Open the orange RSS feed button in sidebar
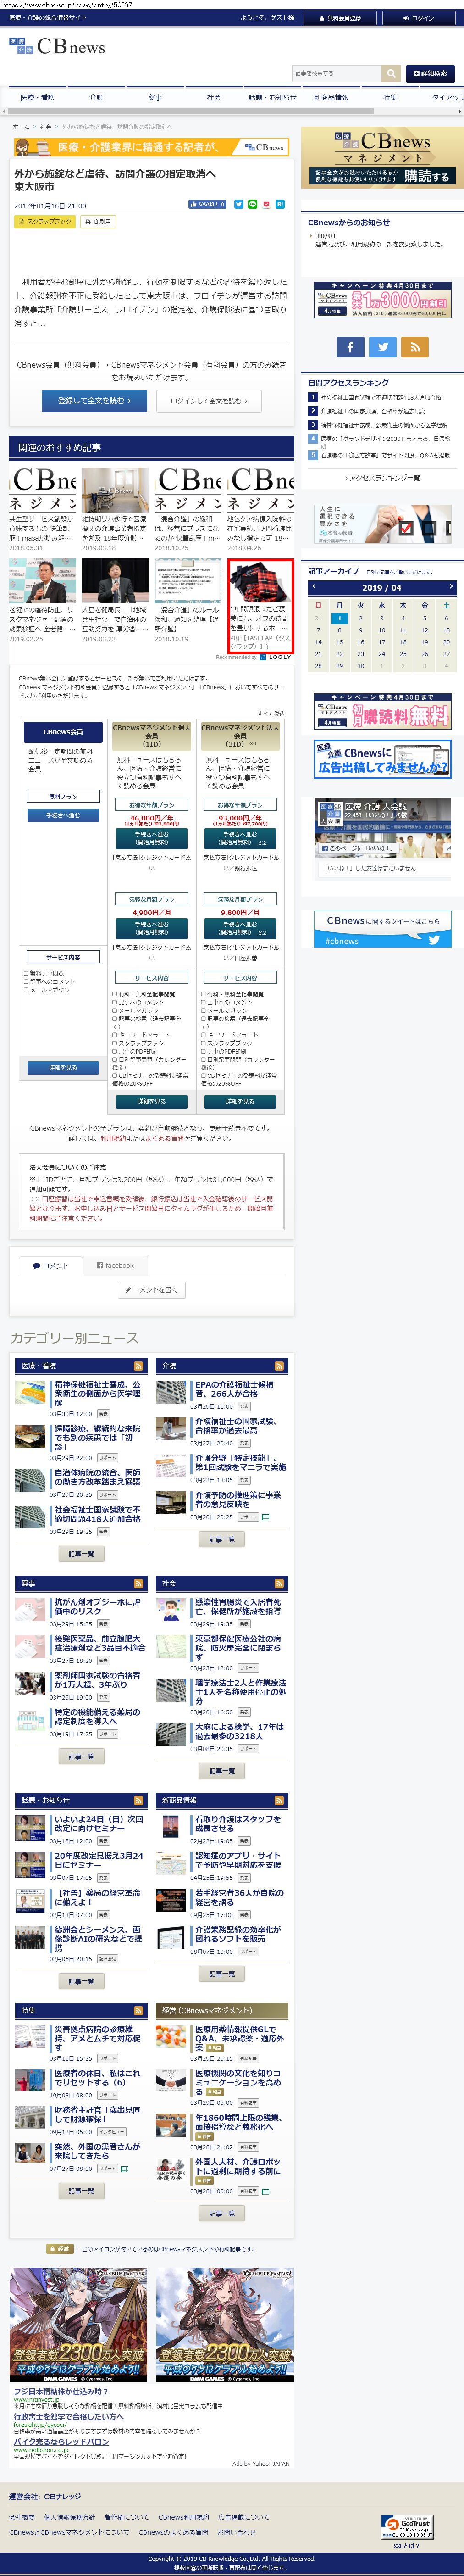Image resolution: width=464 pixels, height=2576 pixels. coord(414,346)
